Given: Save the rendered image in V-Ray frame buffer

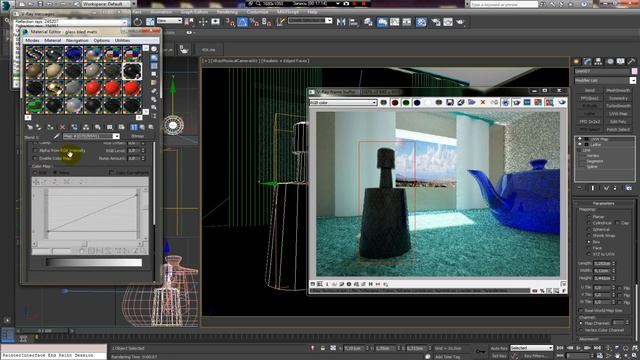Looking at the screenshot, I should tap(449, 102).
